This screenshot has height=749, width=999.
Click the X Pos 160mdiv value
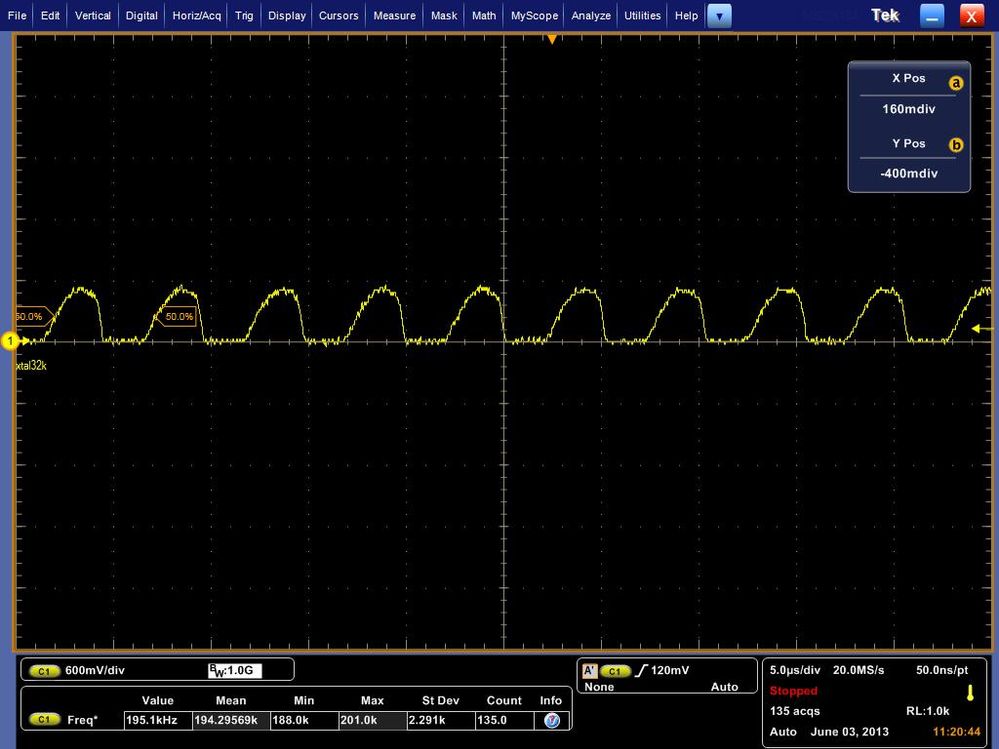909,109
